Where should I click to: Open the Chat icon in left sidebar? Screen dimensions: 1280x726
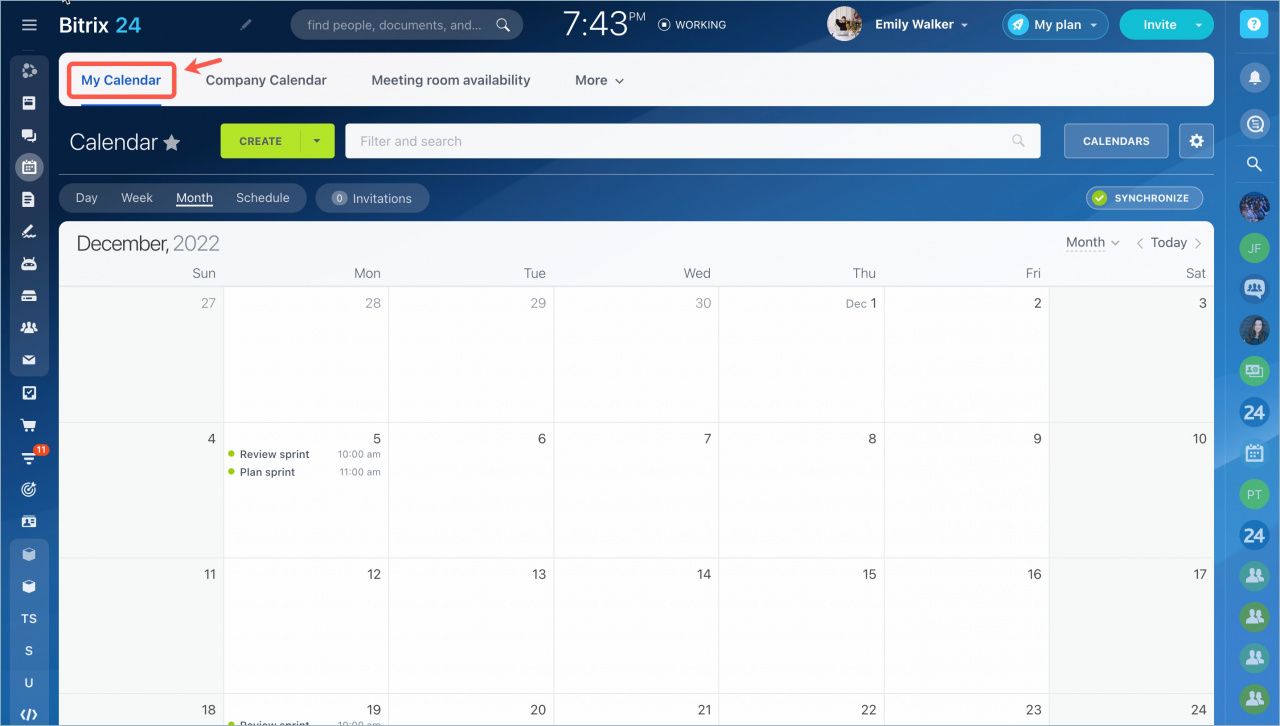pos(29,135)
